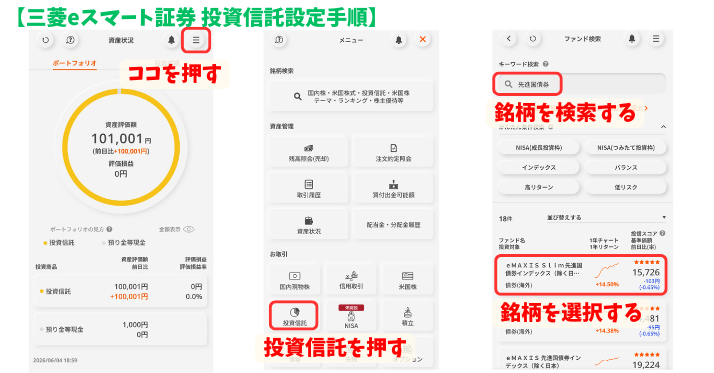The image size is (714, 373).
Task: Open 国内現物株 trading tile
Action: click(x=295, y=281)
